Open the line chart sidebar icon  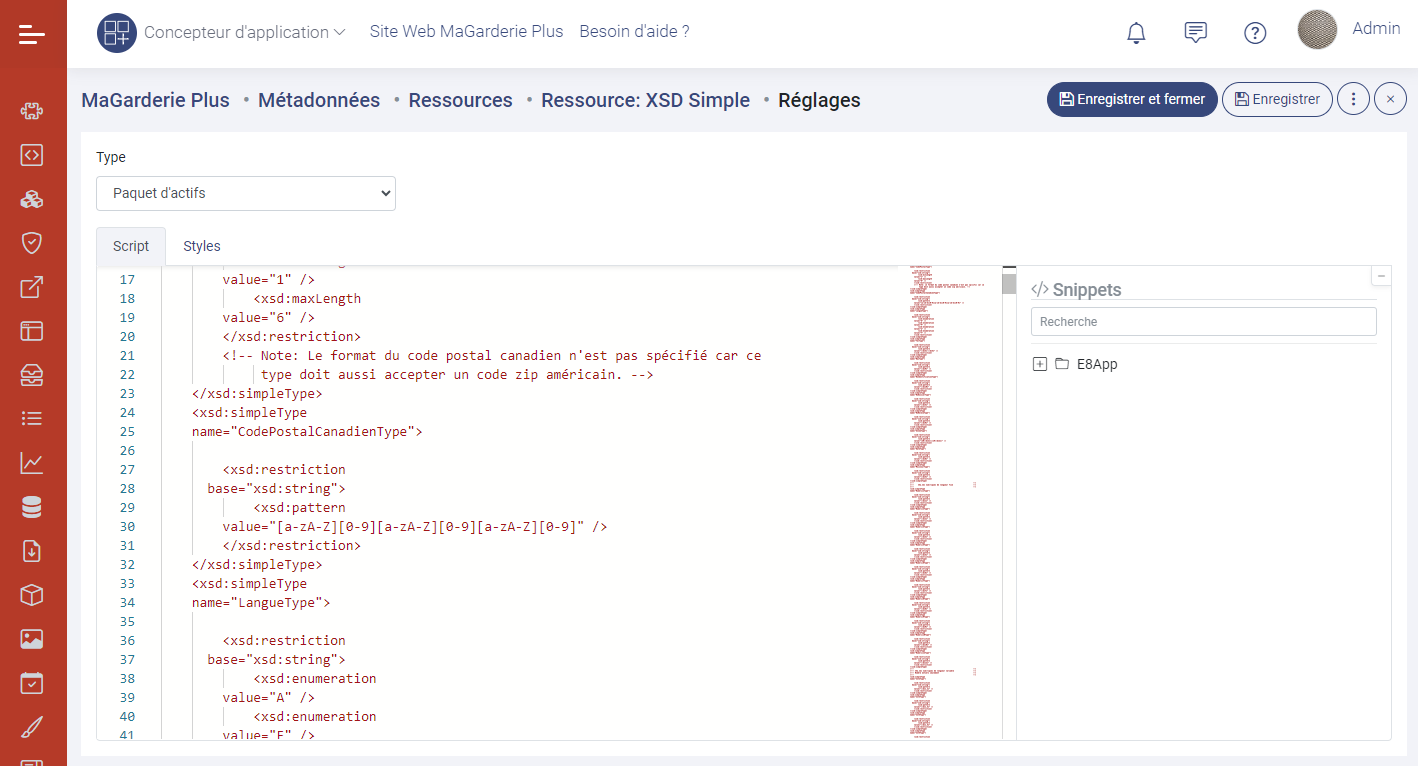(x=32, y=463)
